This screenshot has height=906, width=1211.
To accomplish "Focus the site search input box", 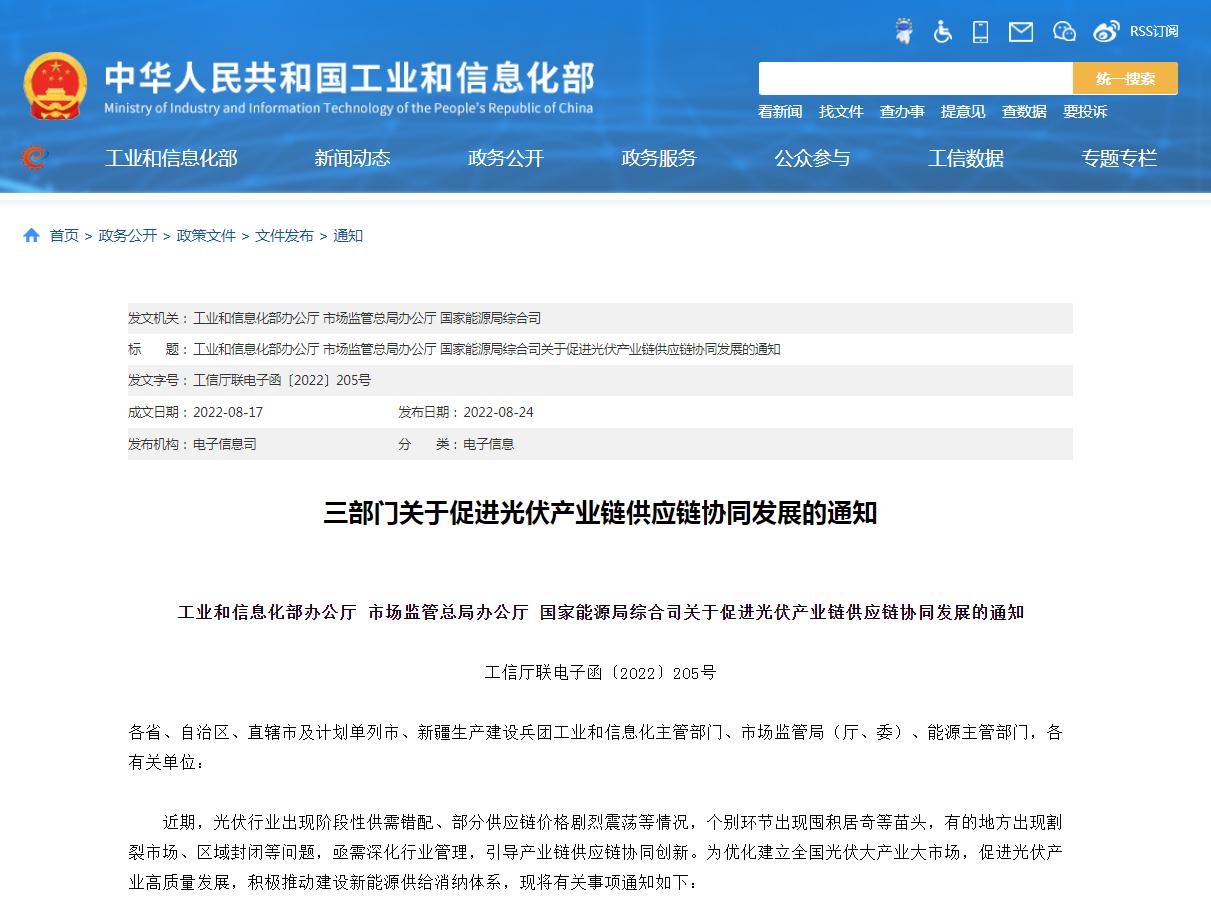I will [x=915, y=78].
